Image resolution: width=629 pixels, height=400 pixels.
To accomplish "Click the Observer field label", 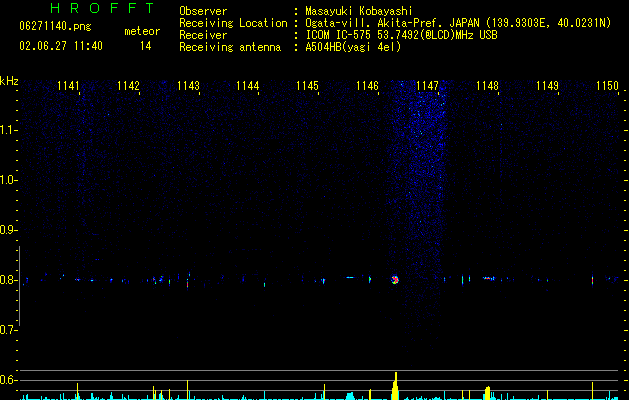I will 203,11.
